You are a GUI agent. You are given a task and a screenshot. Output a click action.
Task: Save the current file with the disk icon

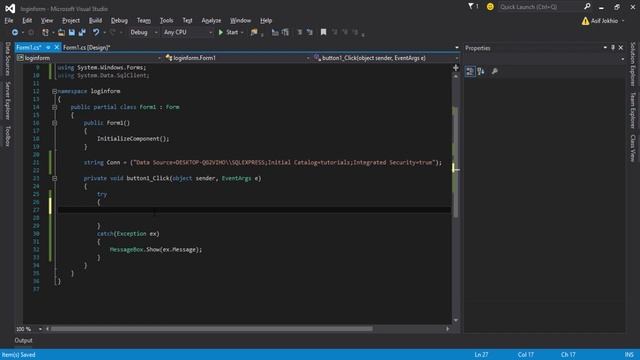point(72,32)
